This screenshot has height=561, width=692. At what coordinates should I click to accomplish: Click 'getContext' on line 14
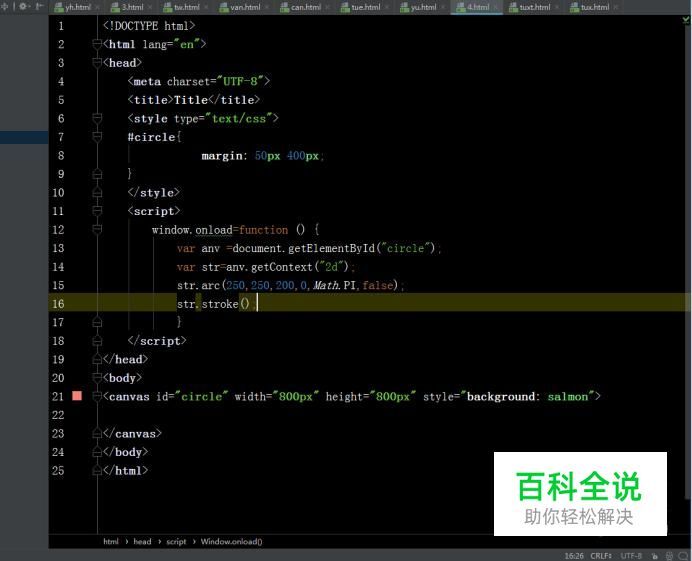click(x=282, y=267)
